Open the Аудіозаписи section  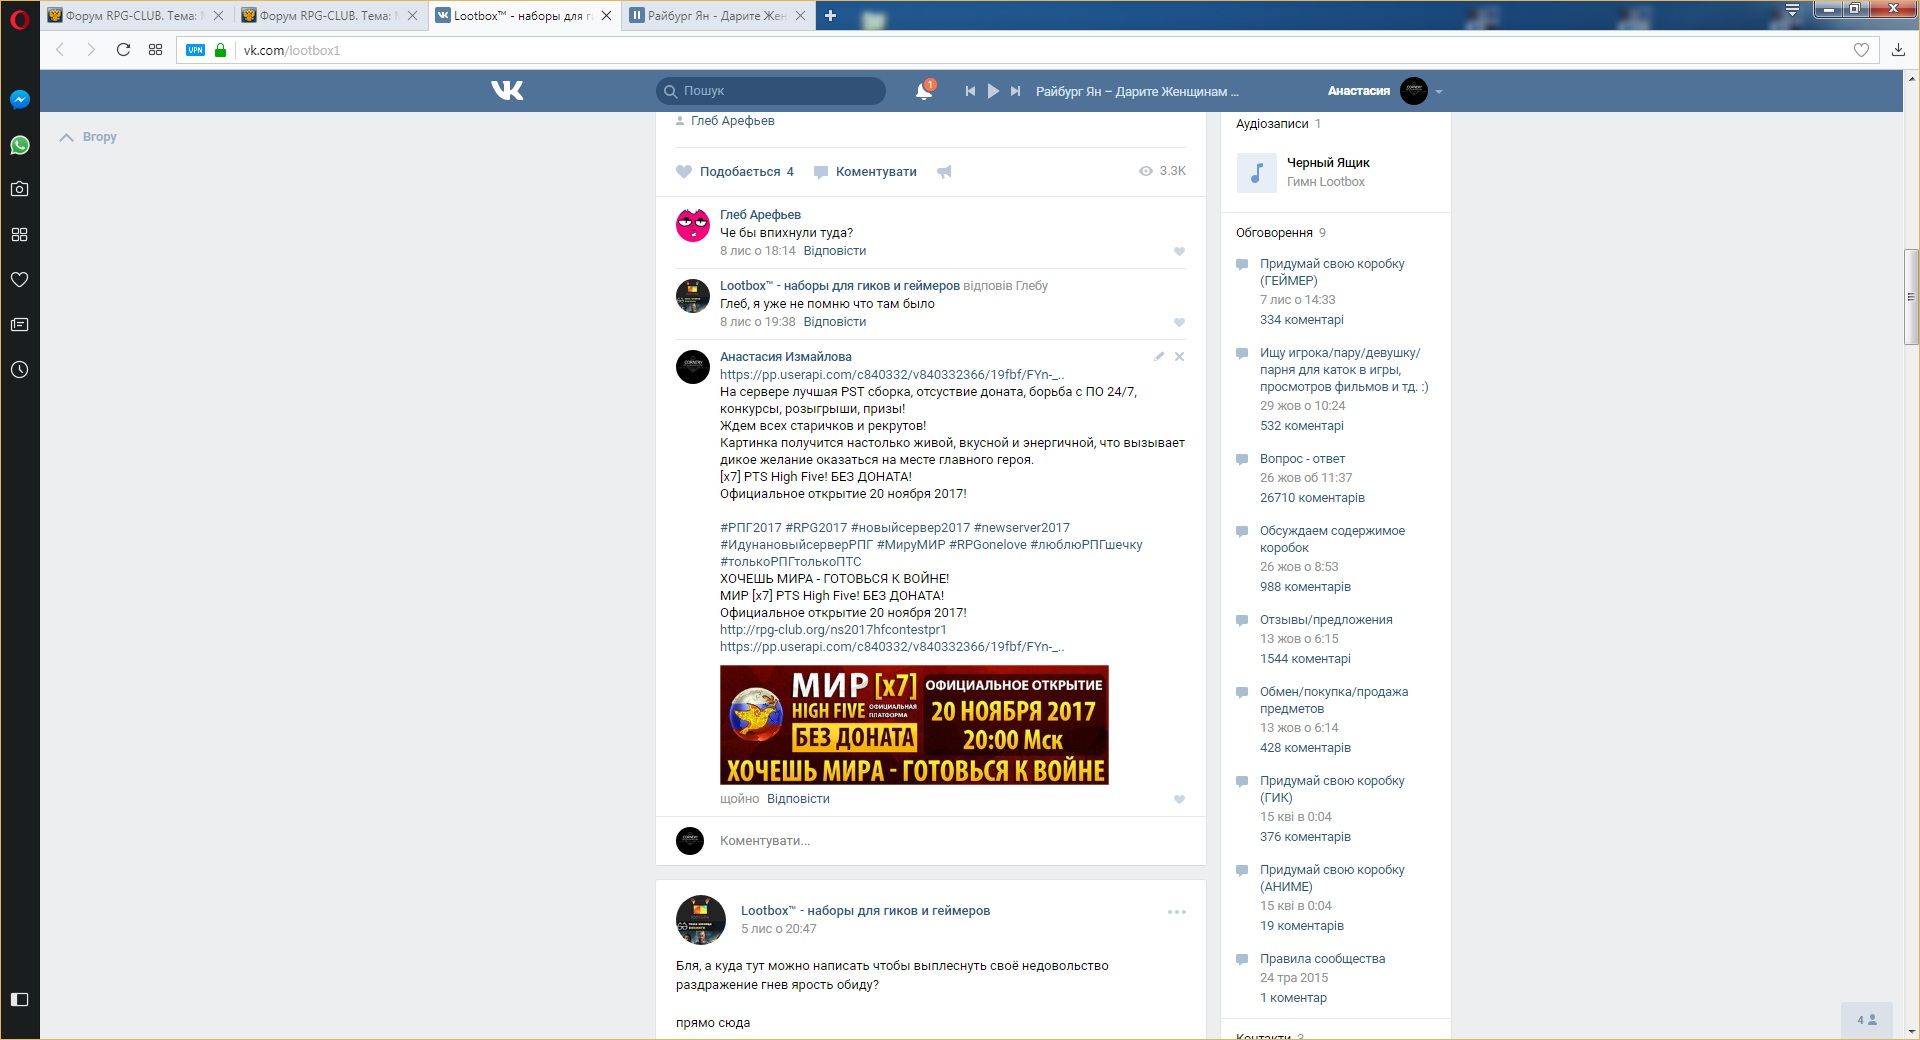point(1272,124)
